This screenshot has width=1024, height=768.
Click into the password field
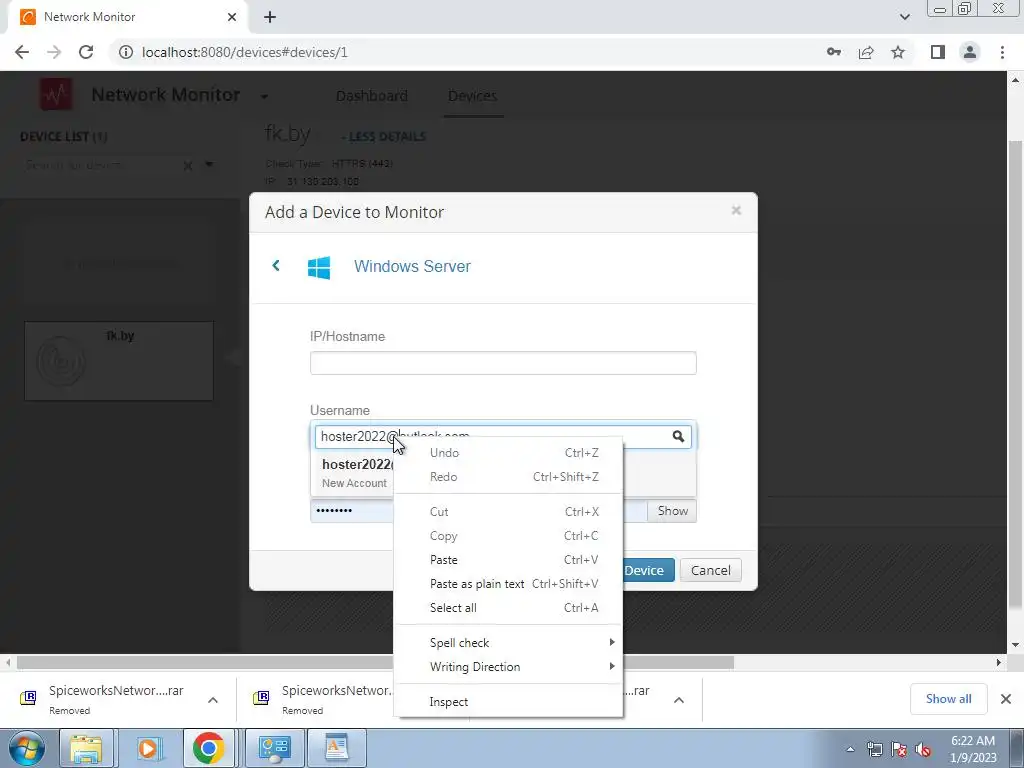(353, 511)
